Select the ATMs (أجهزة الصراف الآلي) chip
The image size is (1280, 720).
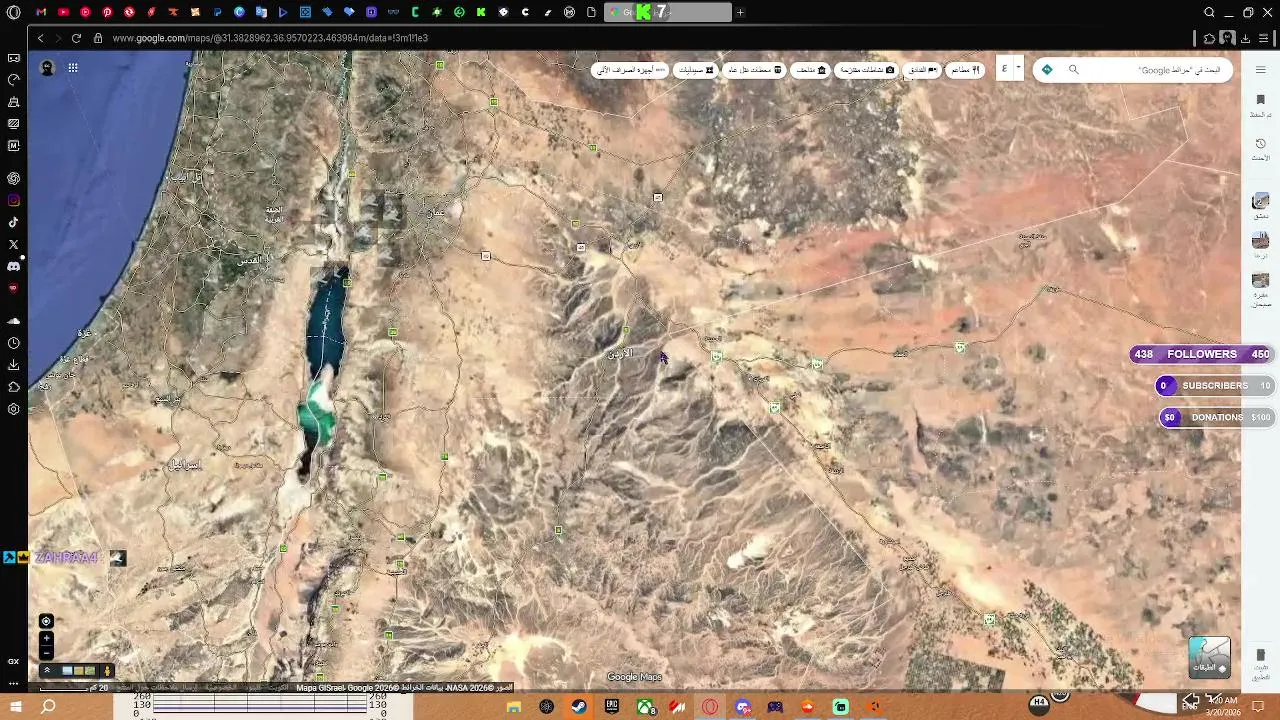click(x=631, y=70)
